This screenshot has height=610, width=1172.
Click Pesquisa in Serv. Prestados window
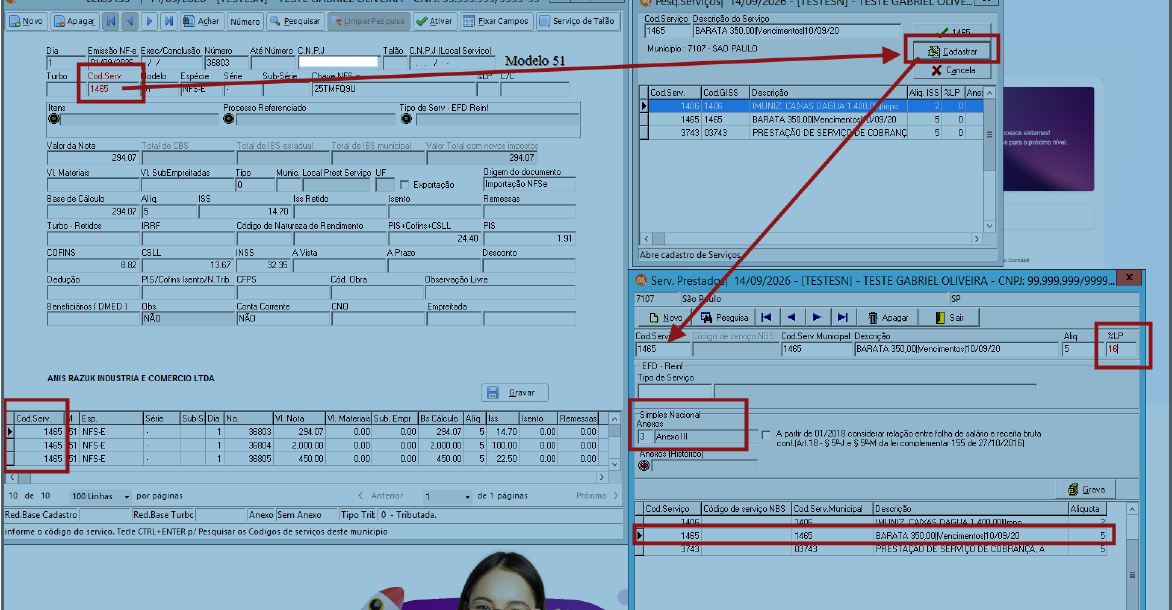click(x=724, y=318)
